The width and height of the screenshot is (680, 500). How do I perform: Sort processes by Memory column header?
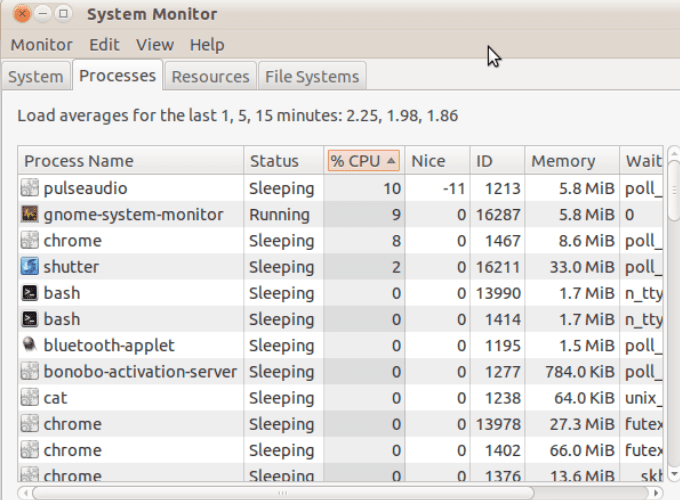point(568,161)
